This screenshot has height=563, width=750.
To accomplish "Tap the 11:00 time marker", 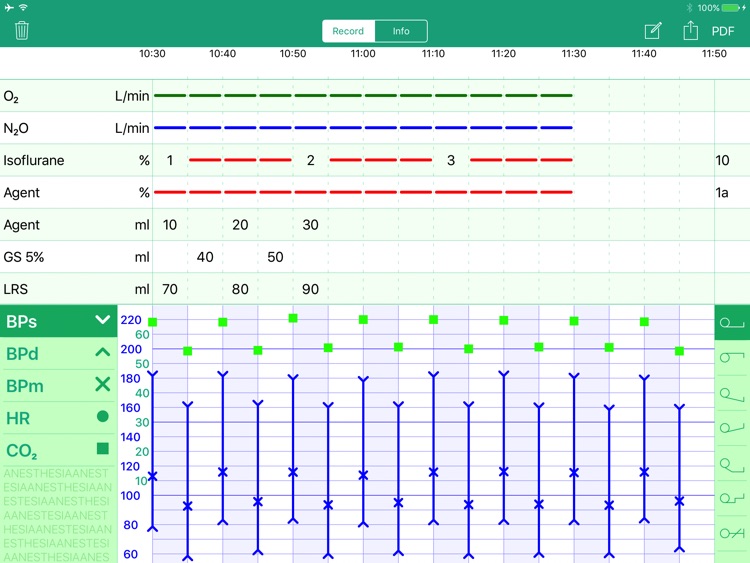I will click(363, 54).
